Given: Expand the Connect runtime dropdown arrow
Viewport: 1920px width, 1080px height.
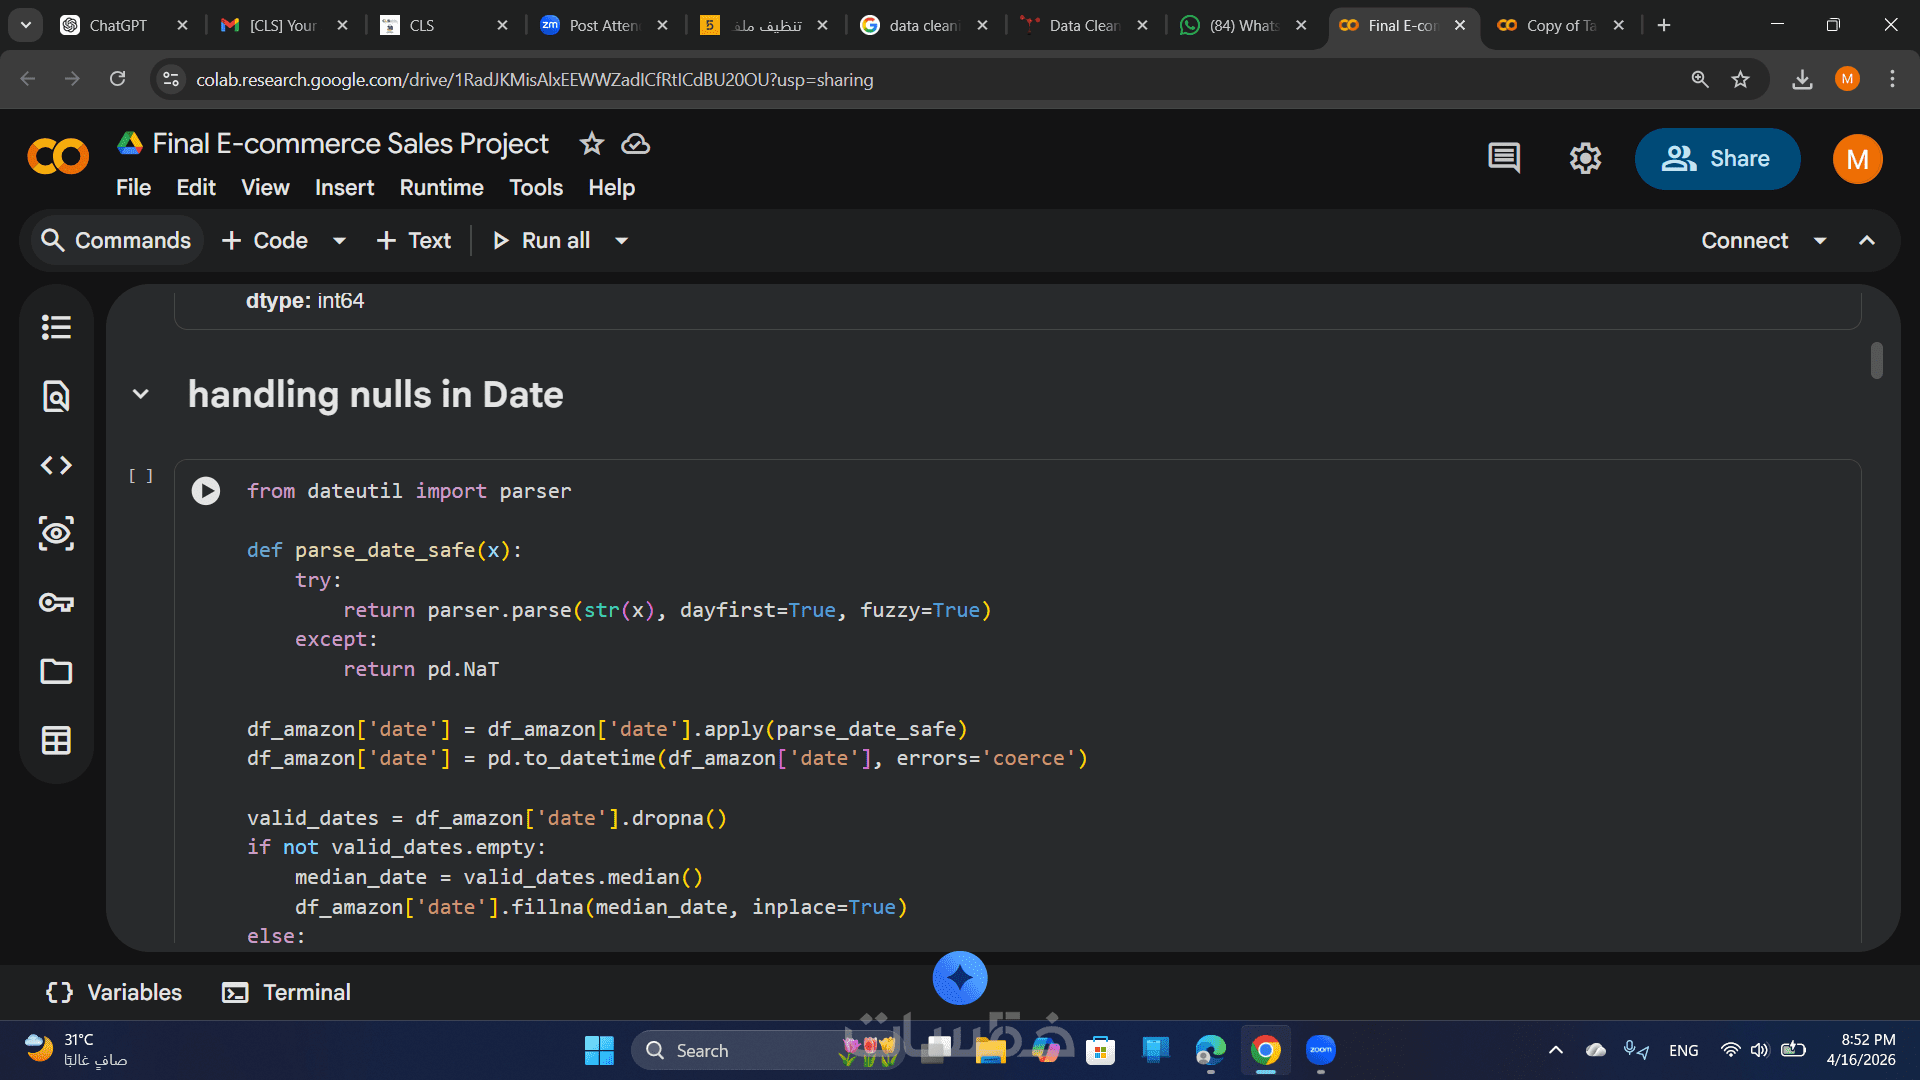Looking at the screenshot, I should [1820, 240].
